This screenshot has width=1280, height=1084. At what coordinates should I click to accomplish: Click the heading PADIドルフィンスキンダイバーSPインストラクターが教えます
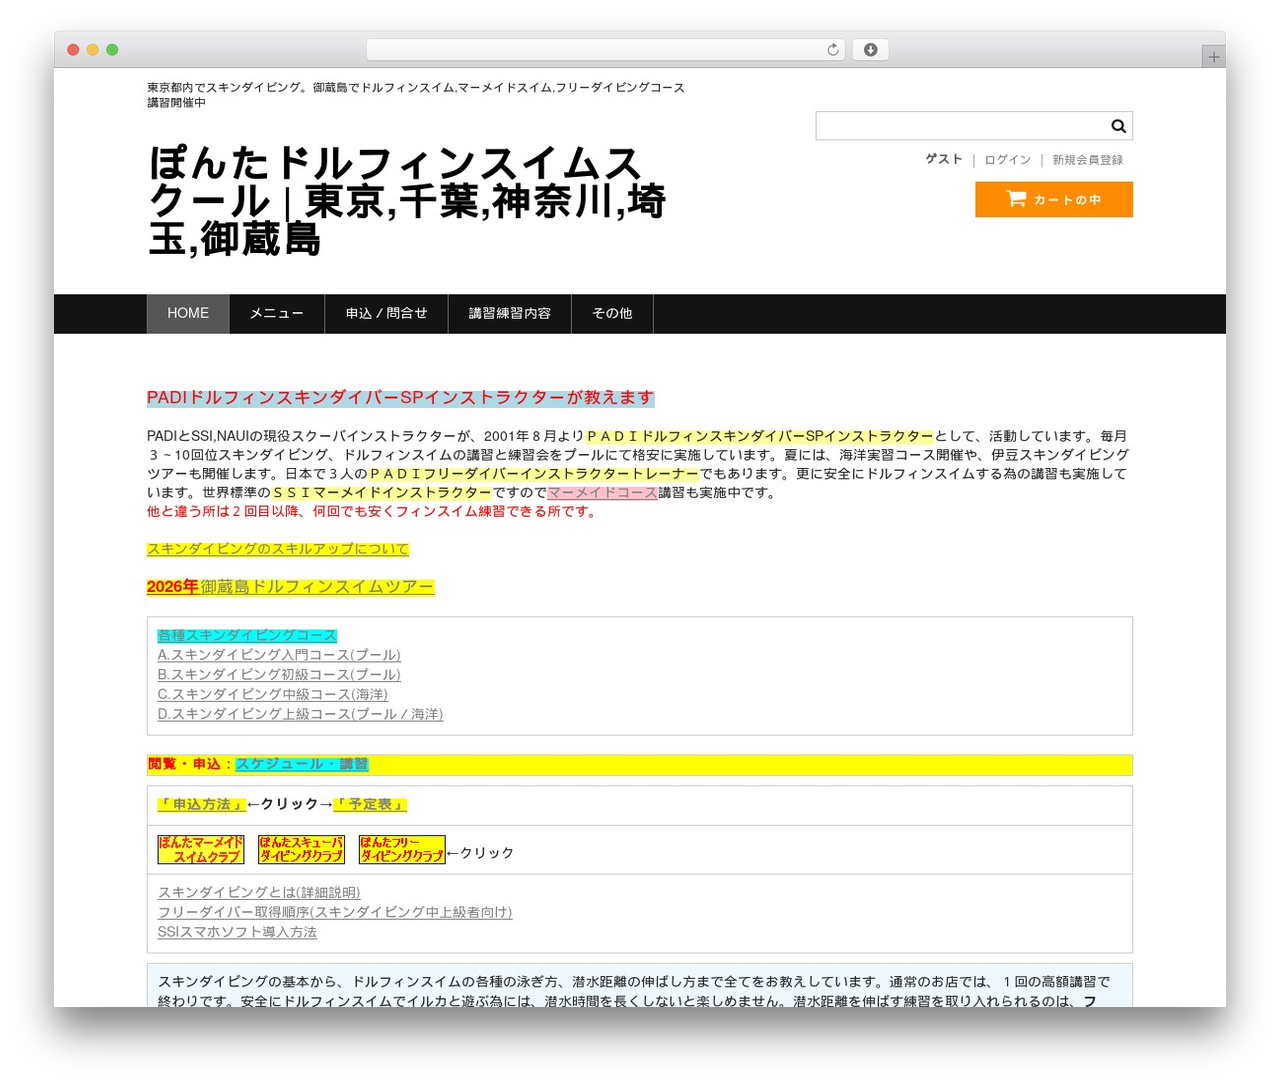click(401, 398)
